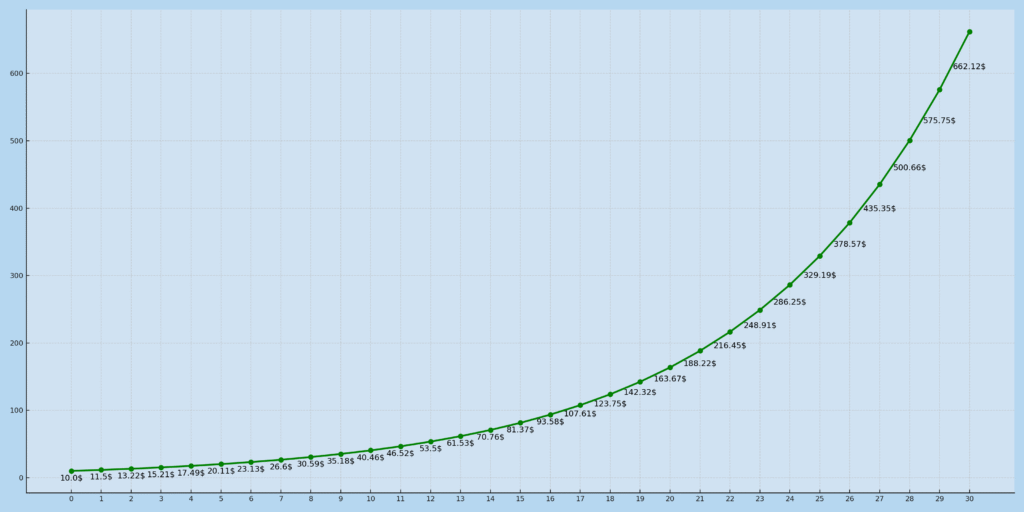Click the 188.22$ data label
This screenshot has width=1024, height=512.
(700, 364)
